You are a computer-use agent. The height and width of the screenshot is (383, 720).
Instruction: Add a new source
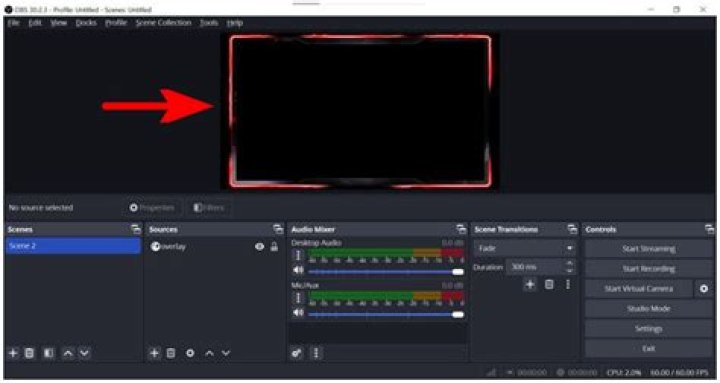154,353
